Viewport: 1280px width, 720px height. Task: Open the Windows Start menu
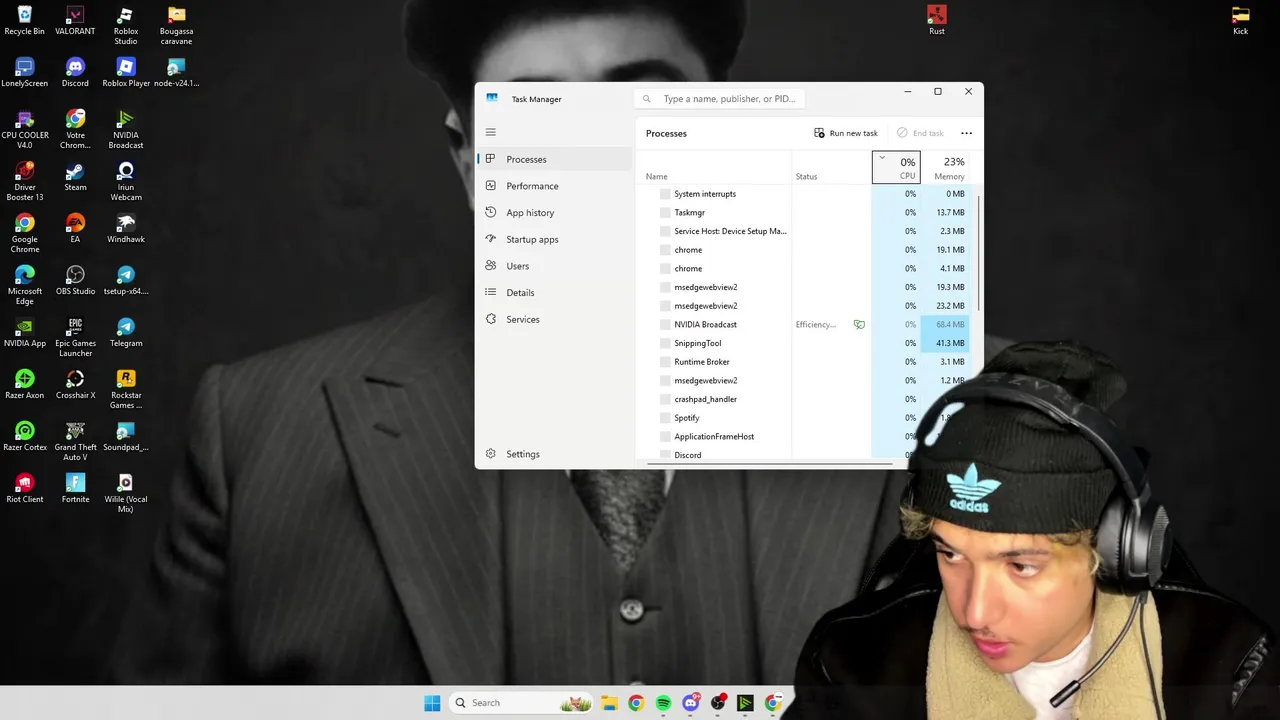(x=432, y=703)
